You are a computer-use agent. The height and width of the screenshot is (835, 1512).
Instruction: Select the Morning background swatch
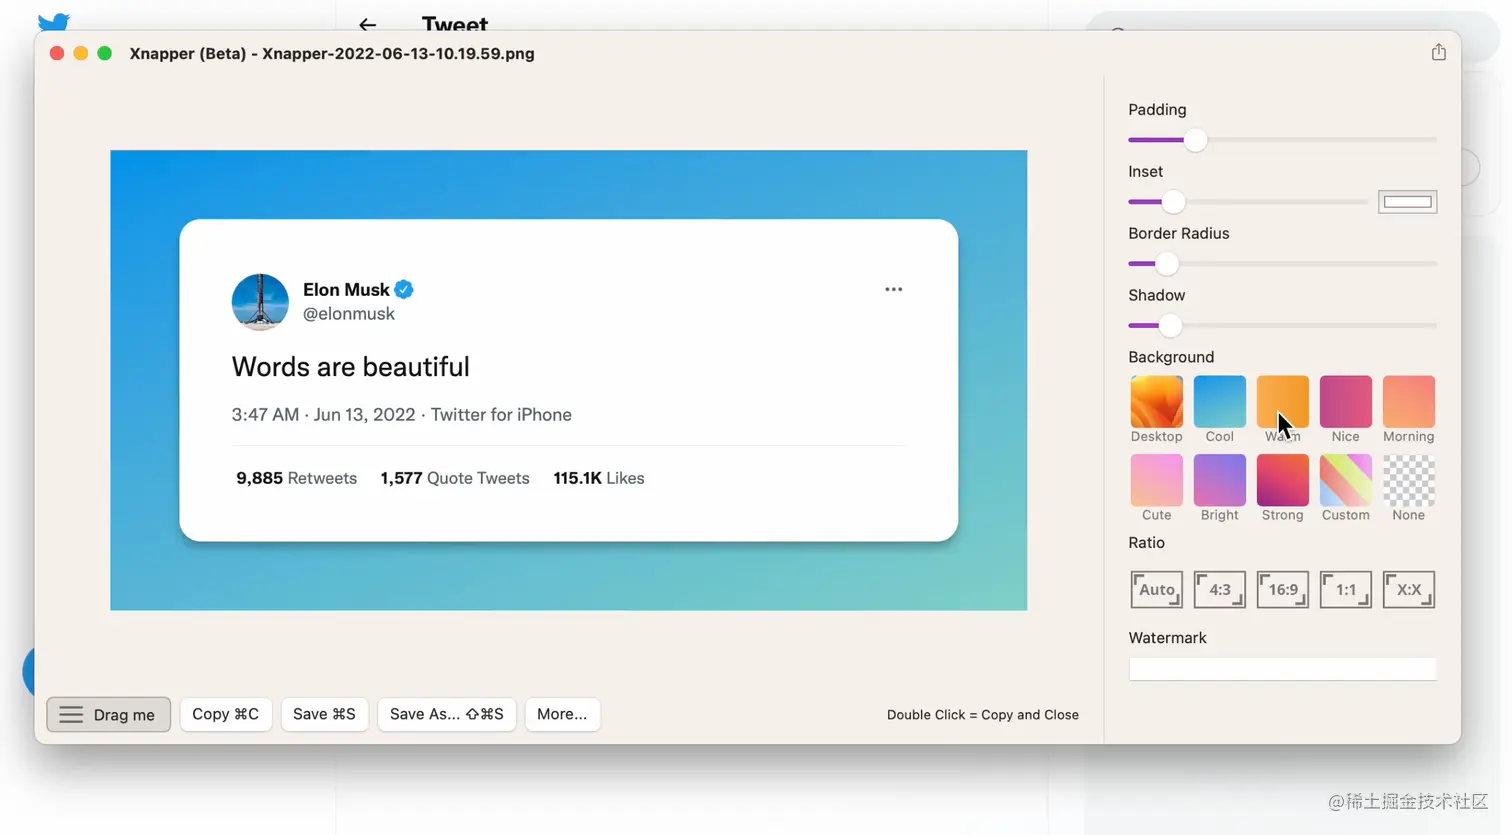(x=1408, y=401)
